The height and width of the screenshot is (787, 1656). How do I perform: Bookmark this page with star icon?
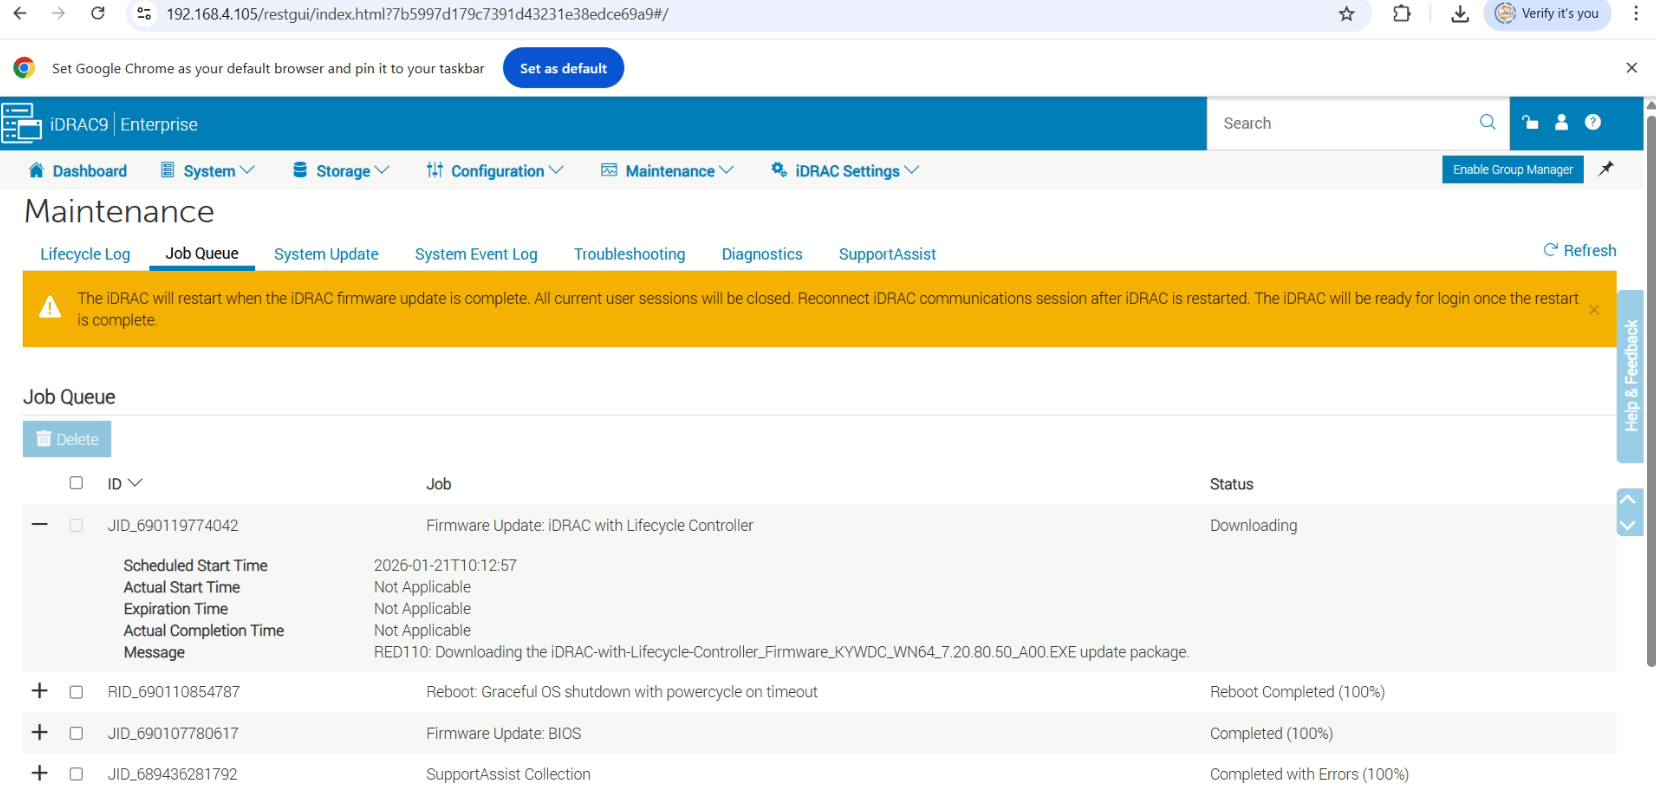coord(1347,14)
